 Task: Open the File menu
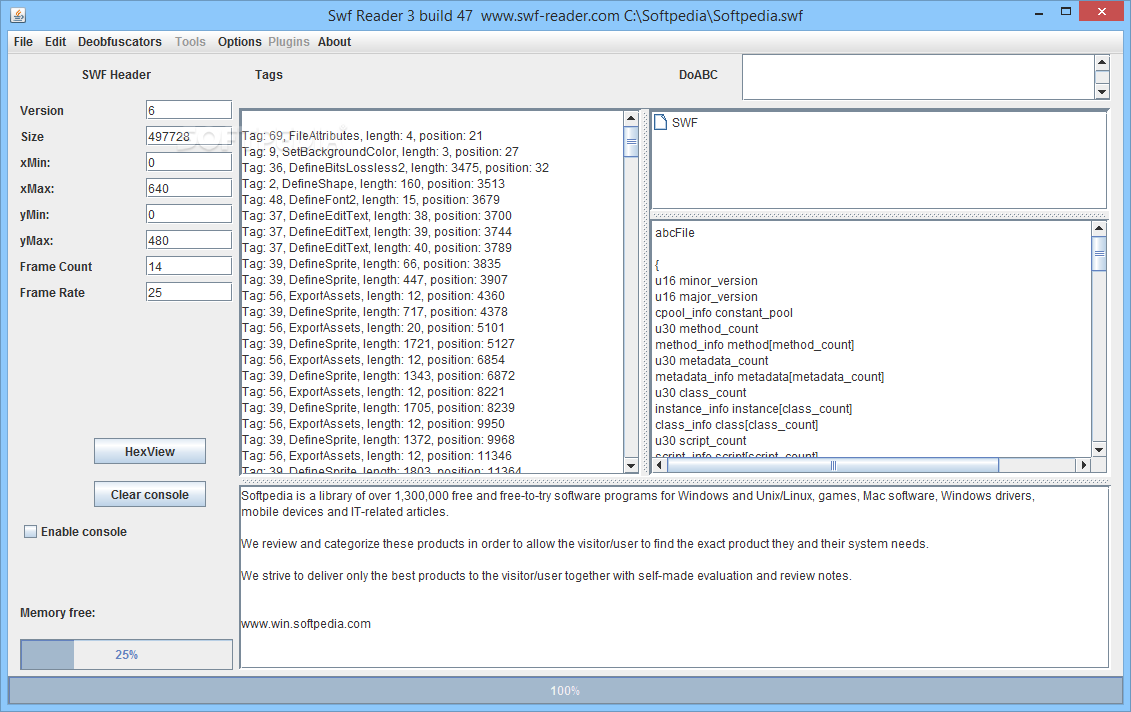23,42
